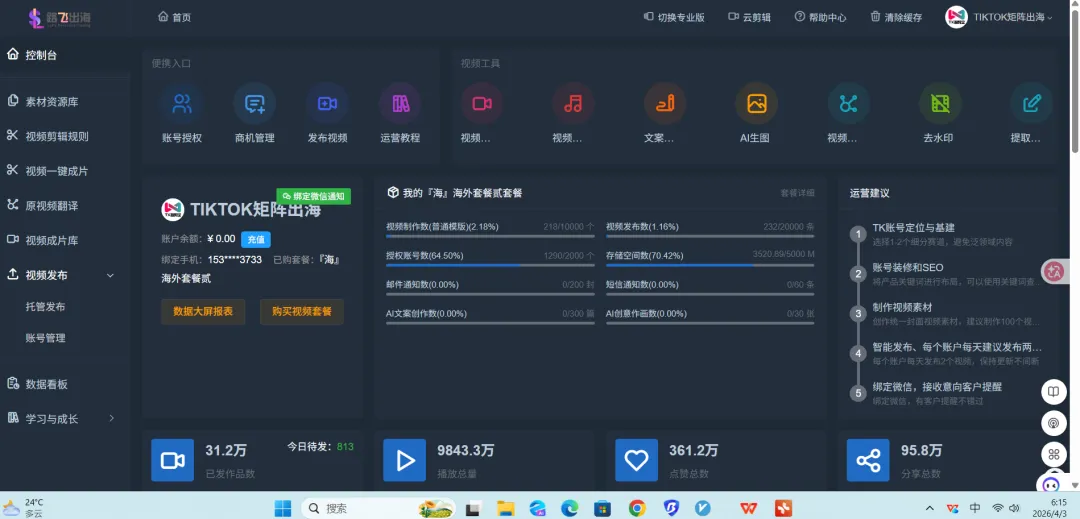Open the floating book guide button

point(1053,392)
